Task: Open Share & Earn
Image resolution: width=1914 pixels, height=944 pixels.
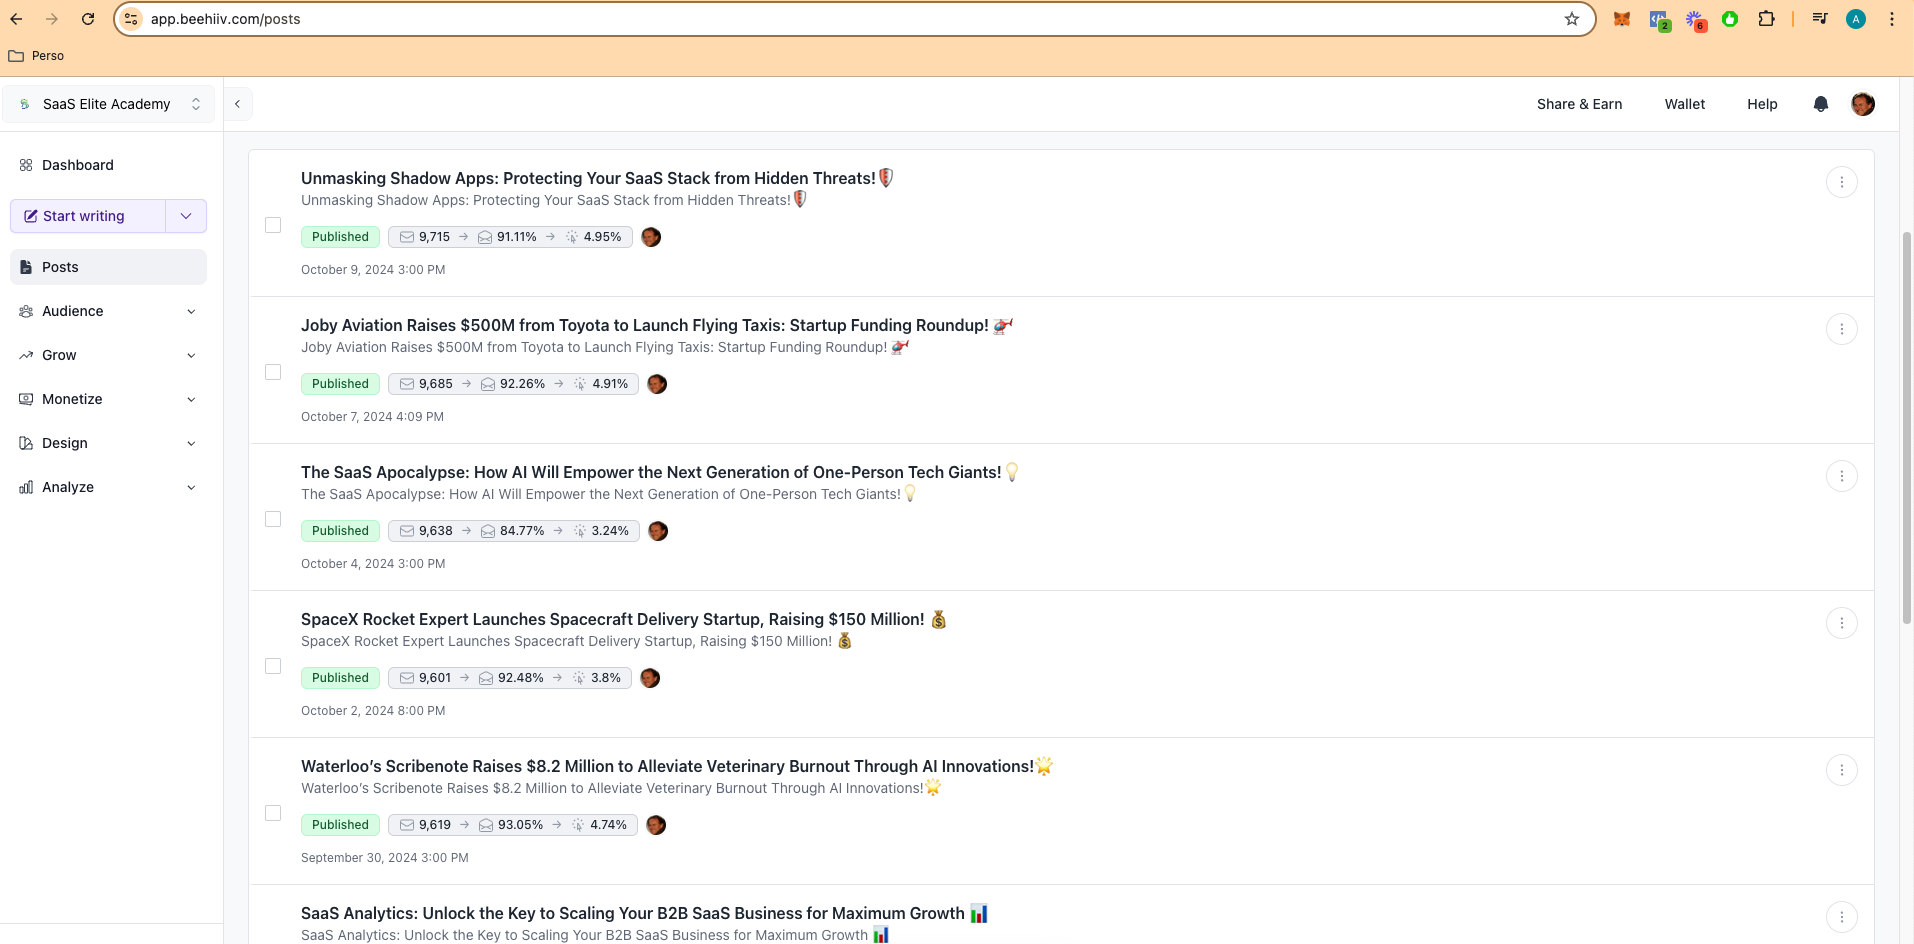Action: (x=1579, y=104)
